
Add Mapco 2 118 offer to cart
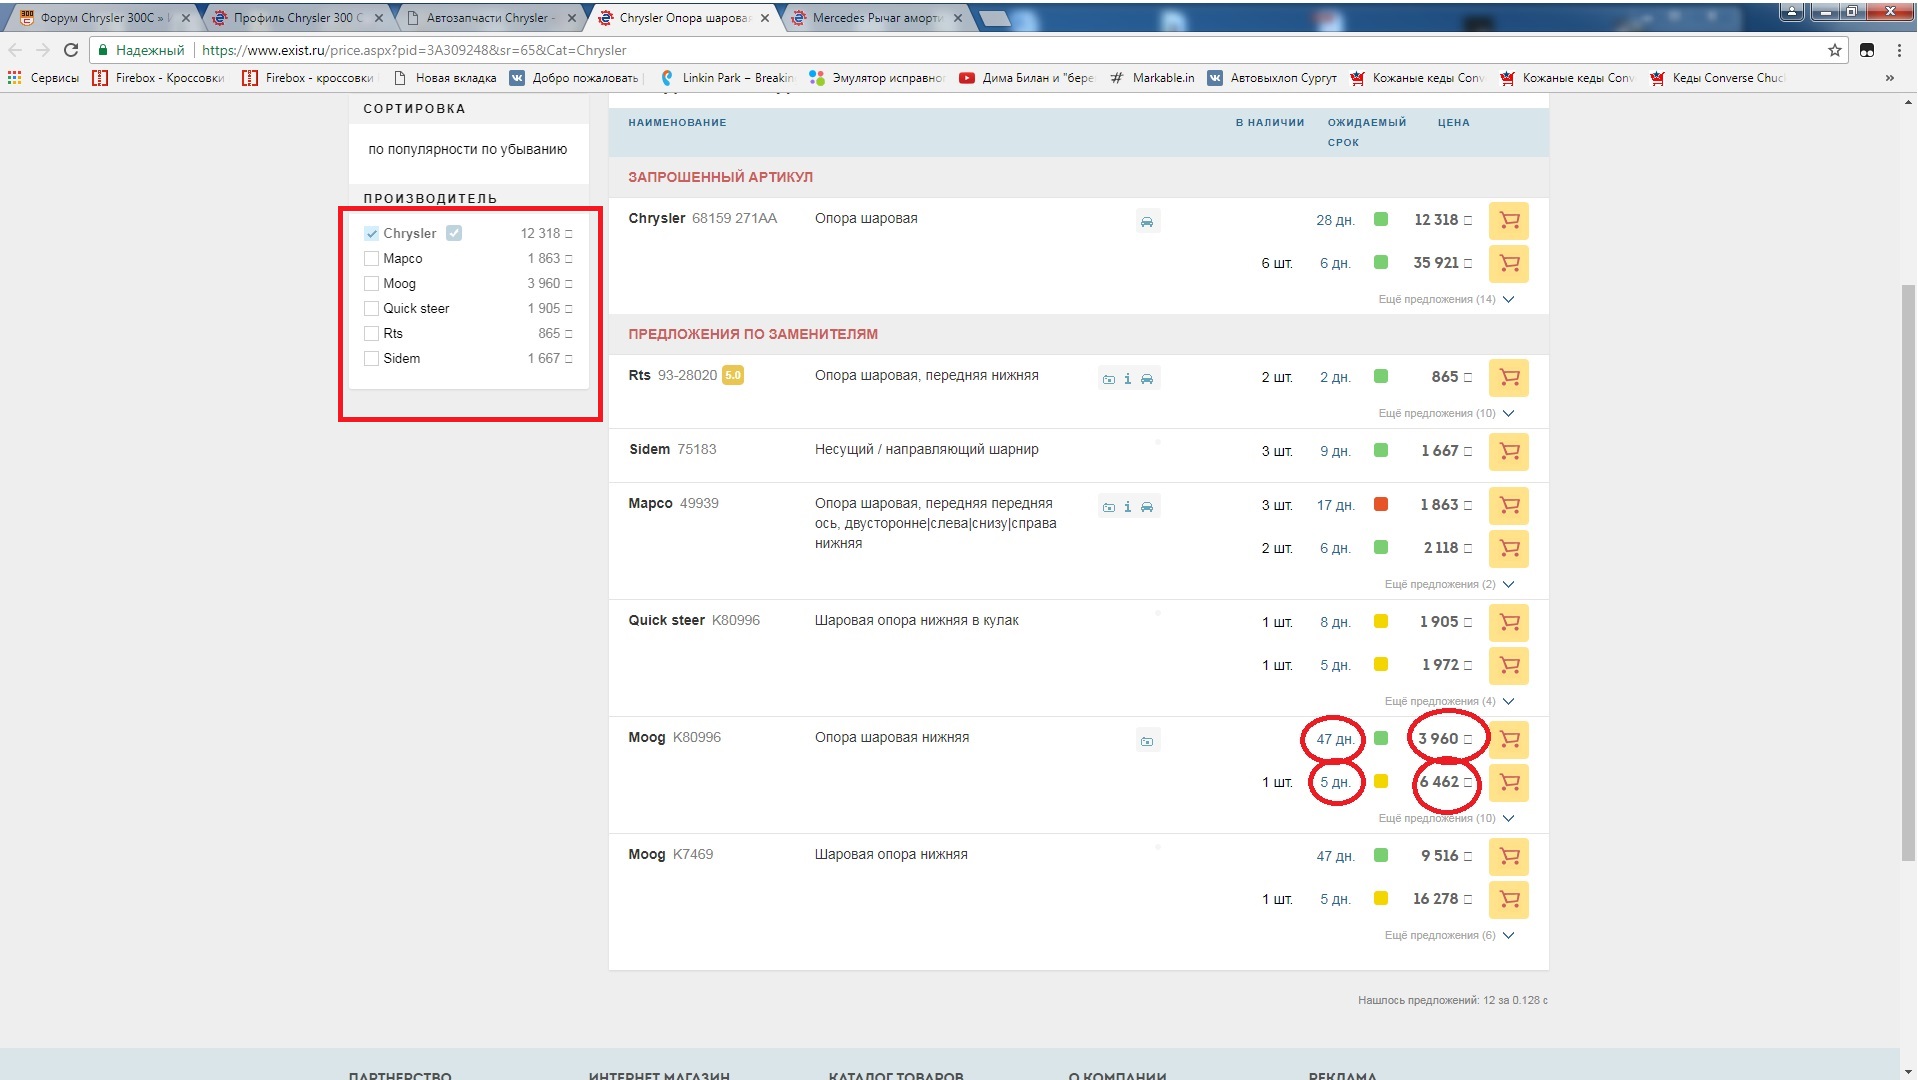click(x=1509, y=549)
